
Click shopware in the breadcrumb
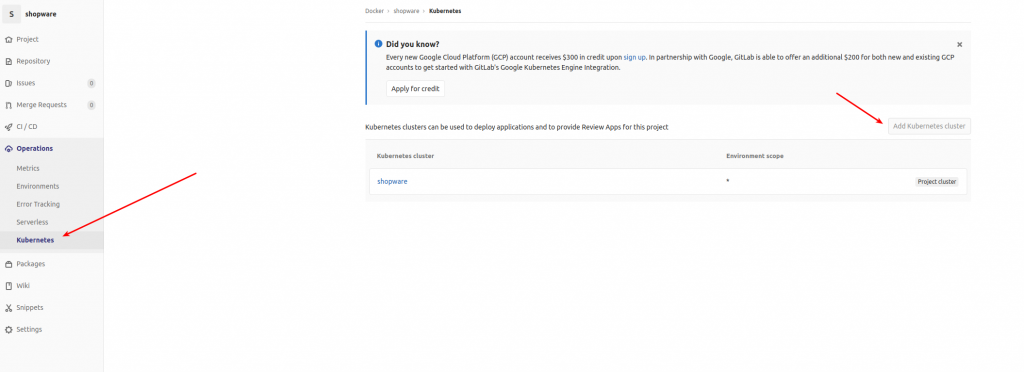click(x=406, y=11)
